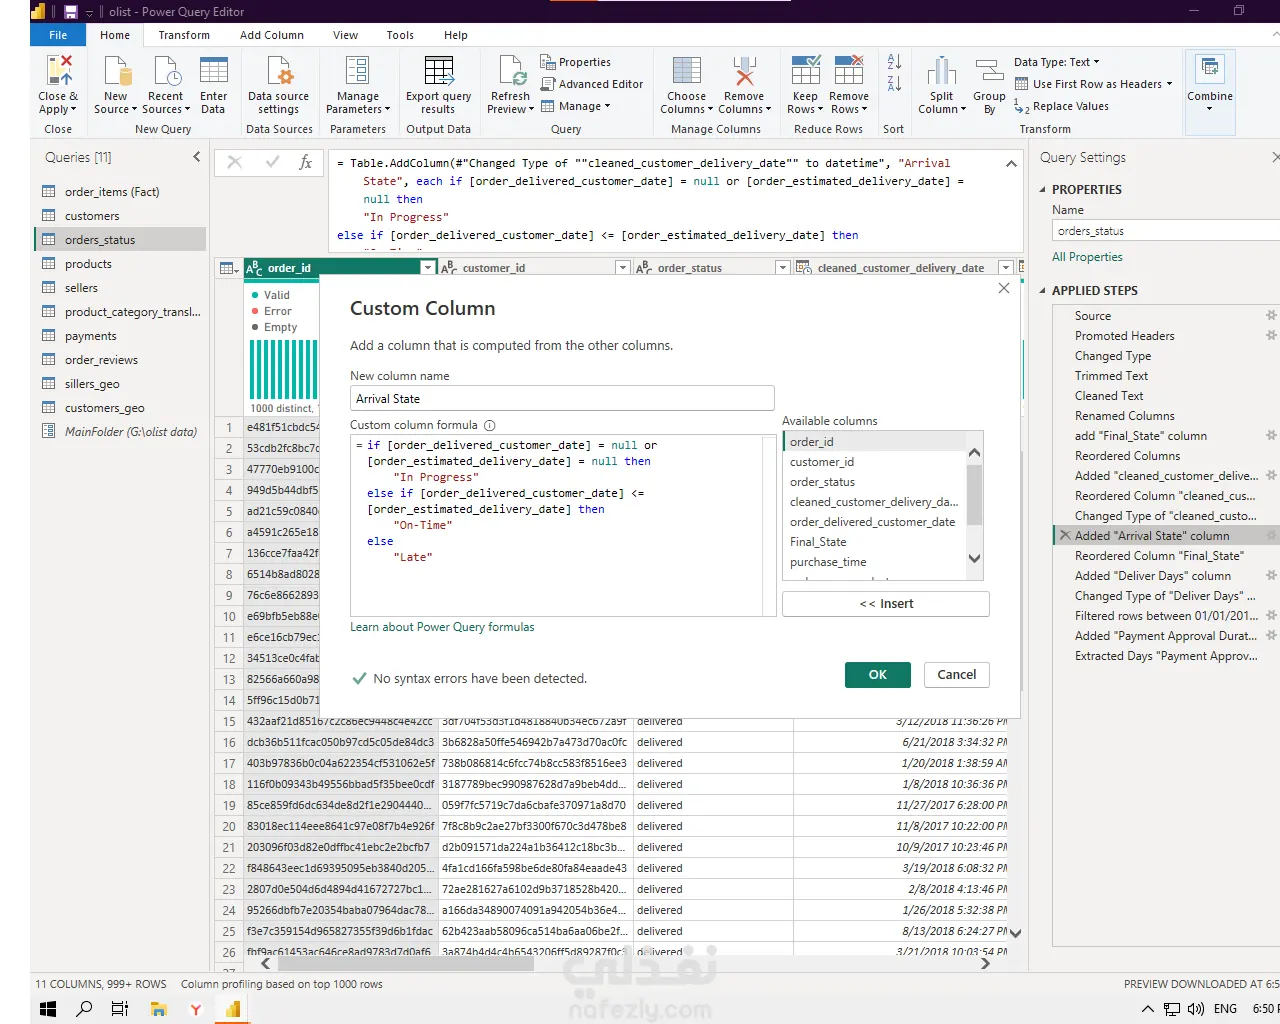
Task: Expand Use First Row as Headers options
Action: click(x=1169, y=84)
